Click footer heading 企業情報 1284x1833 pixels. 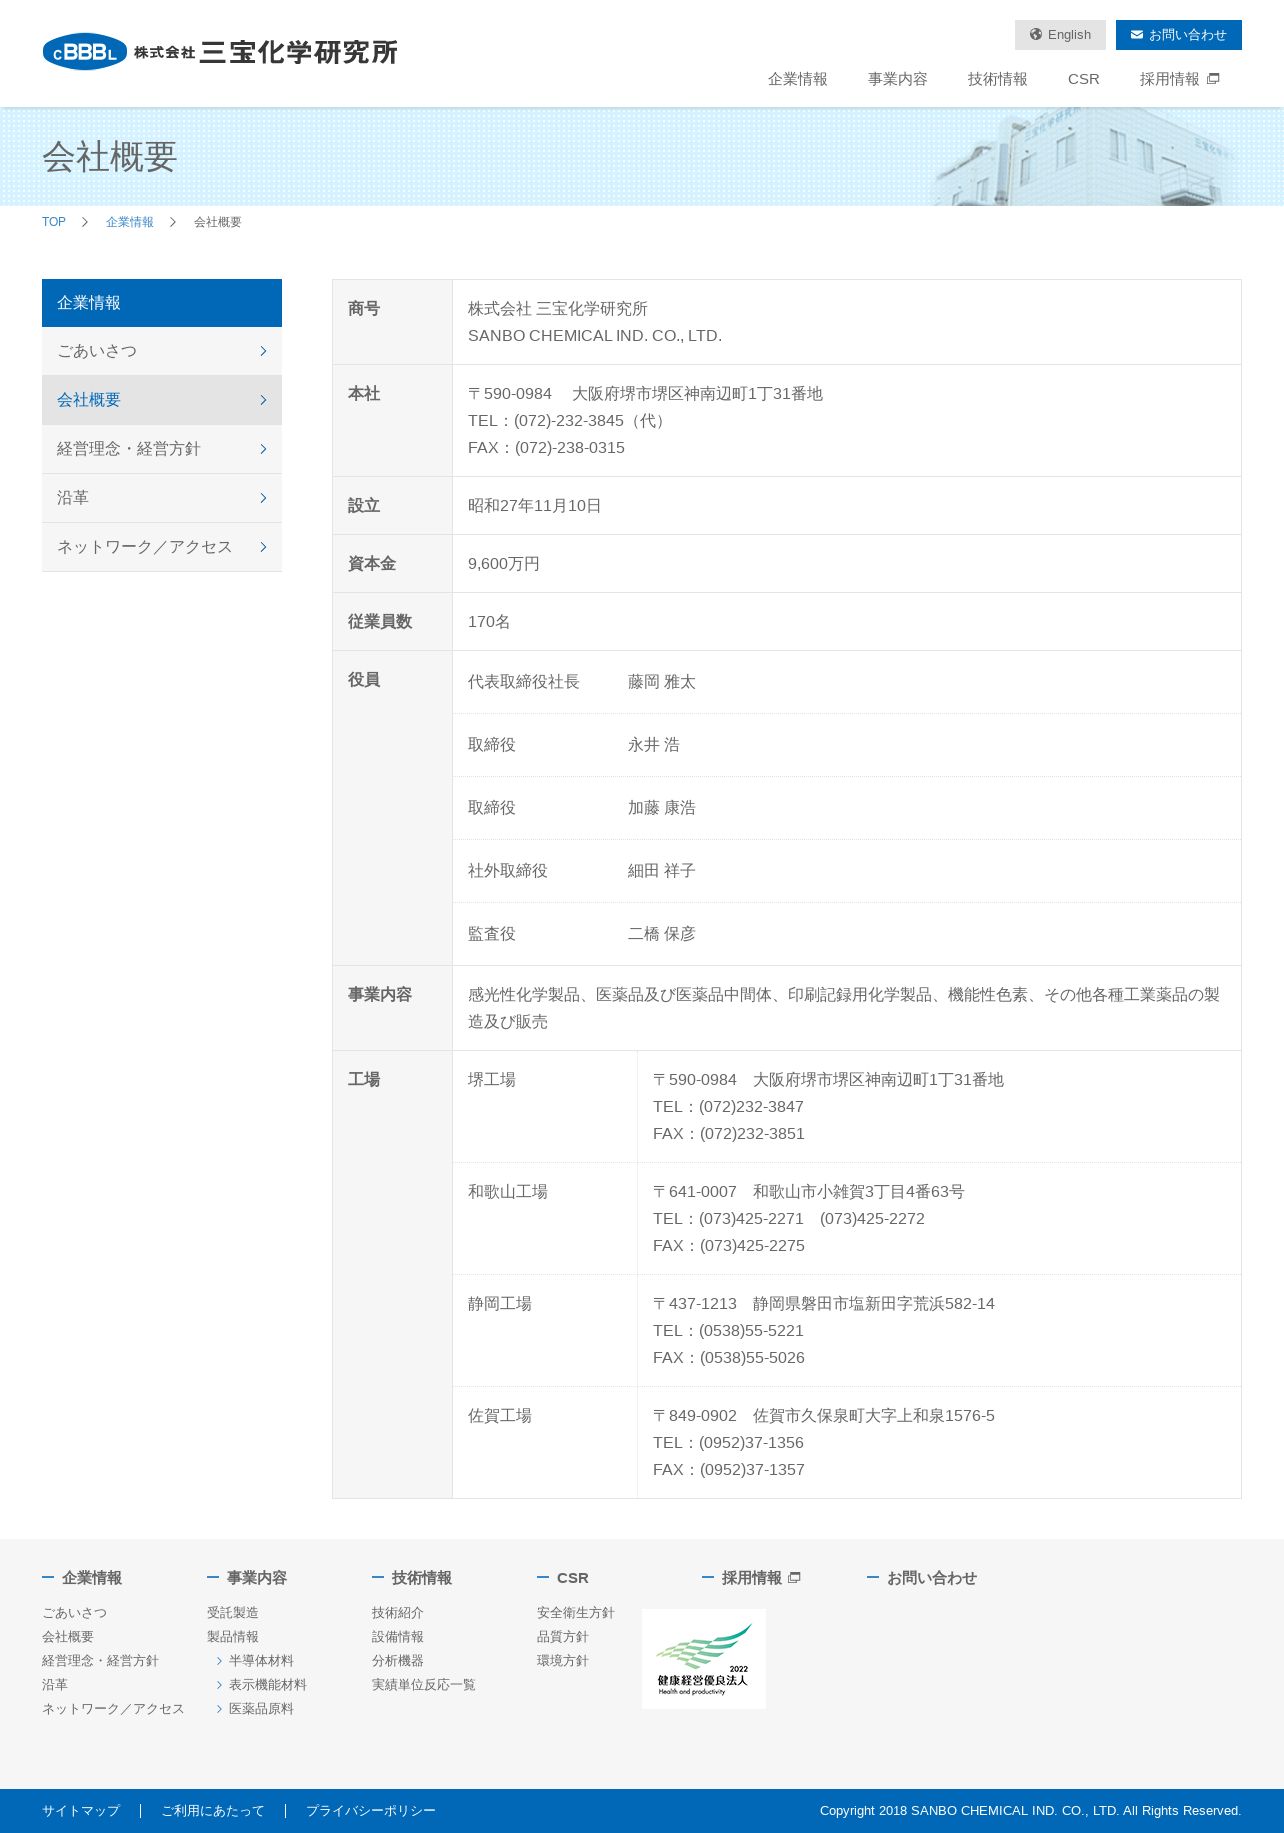pos(92,1578)
